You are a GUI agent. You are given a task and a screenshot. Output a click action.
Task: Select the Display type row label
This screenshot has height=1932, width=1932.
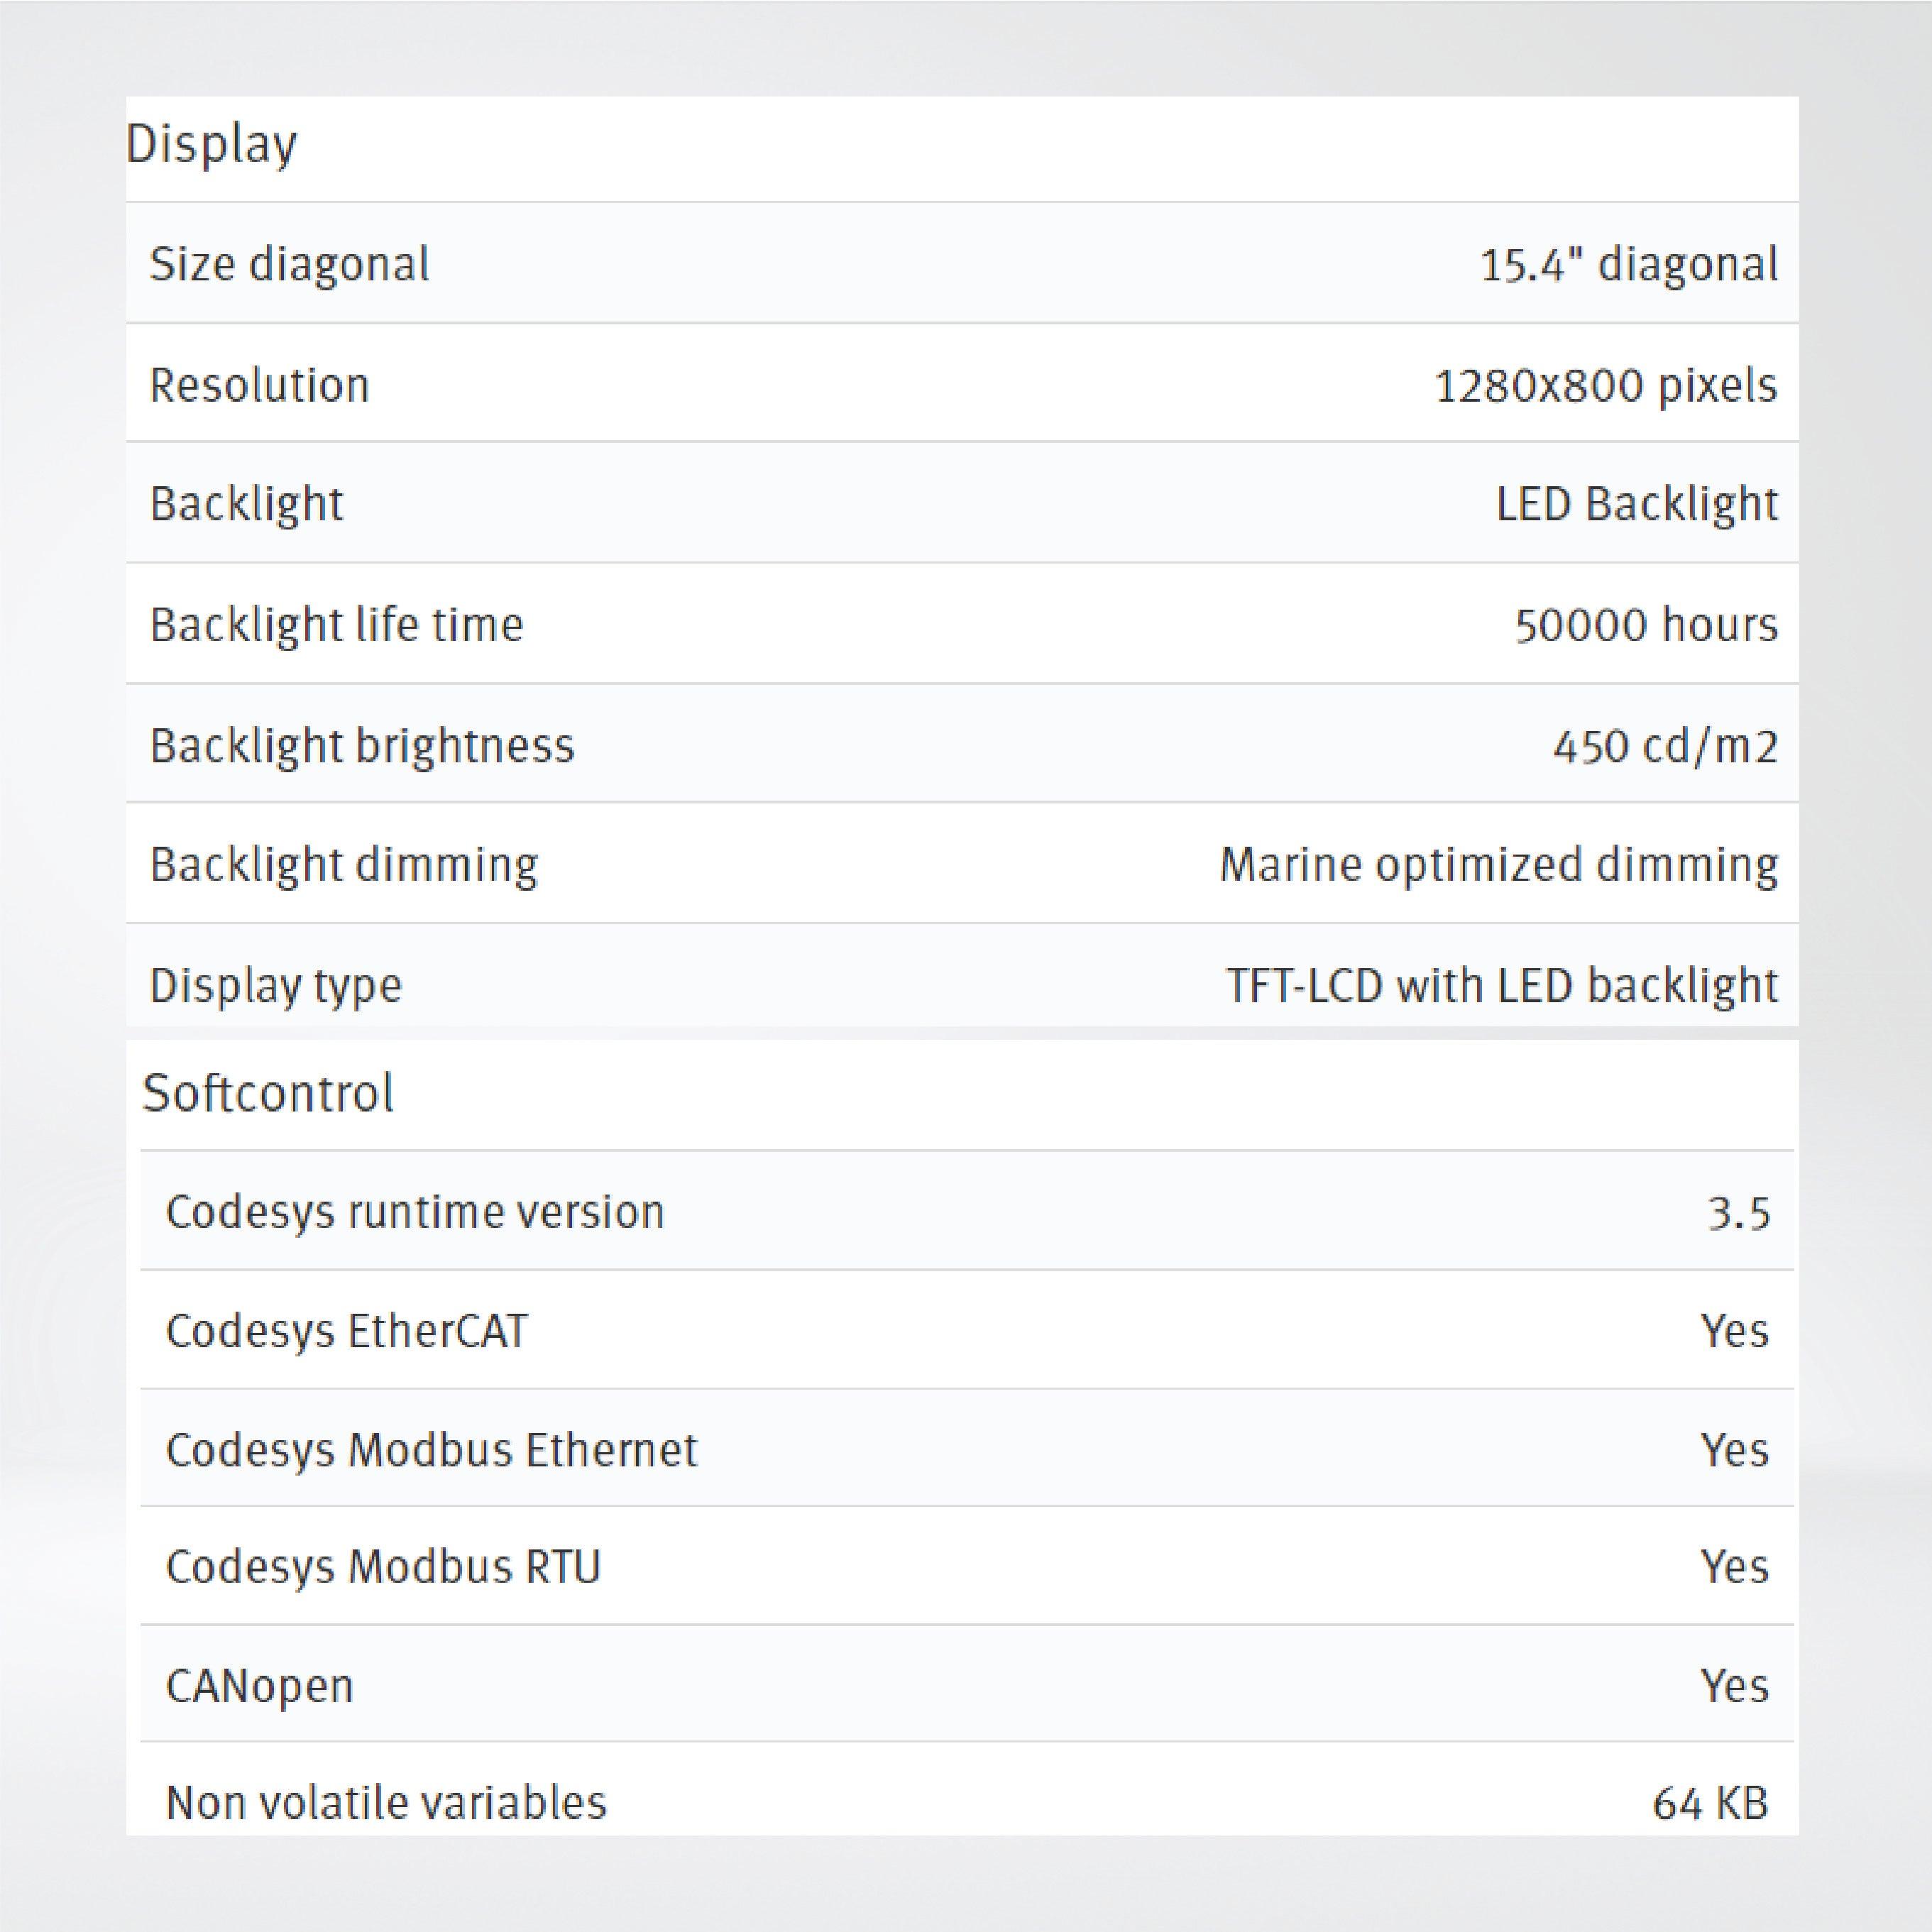[275, 986]
